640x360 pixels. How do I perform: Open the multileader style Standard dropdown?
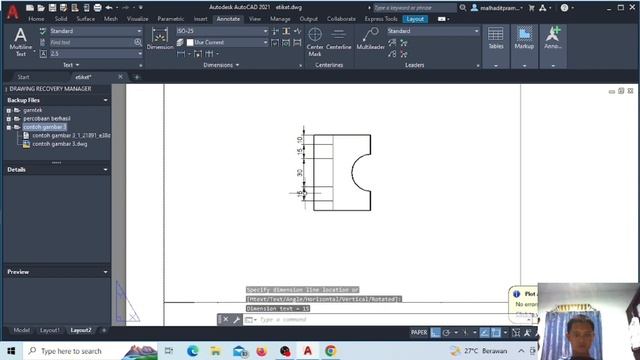click(x=433, y=31)
